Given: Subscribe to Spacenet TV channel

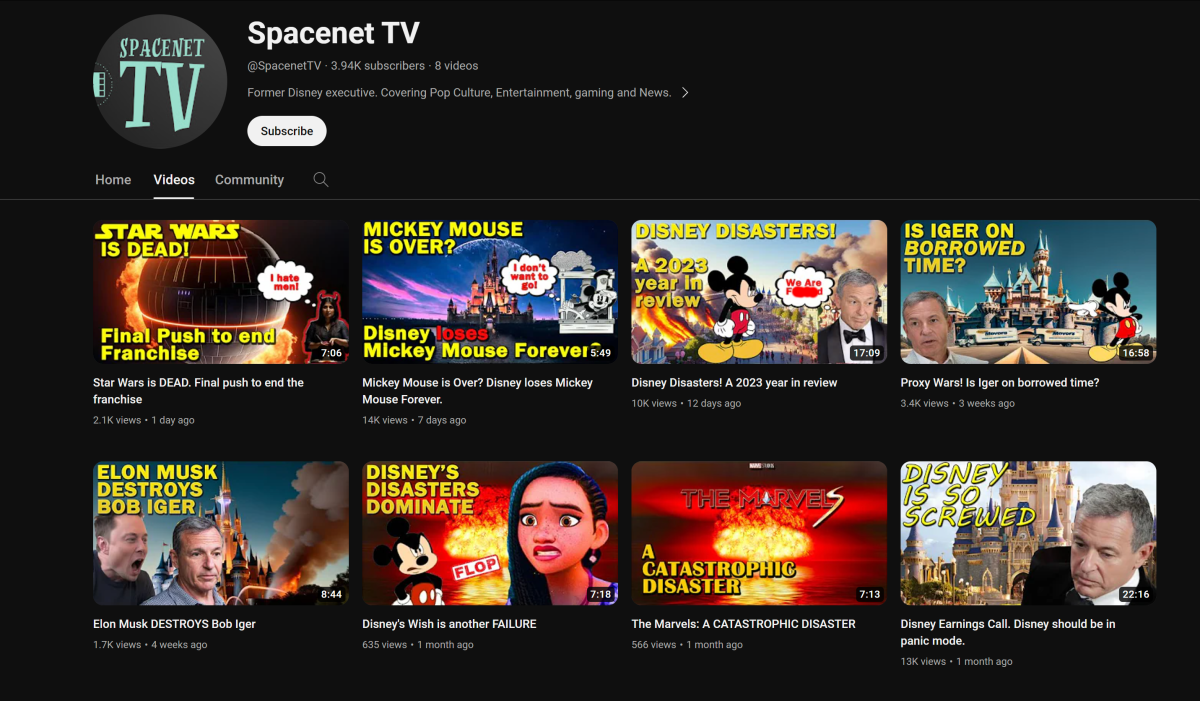Looking at the screenshot, I should (x=287, y=131).
